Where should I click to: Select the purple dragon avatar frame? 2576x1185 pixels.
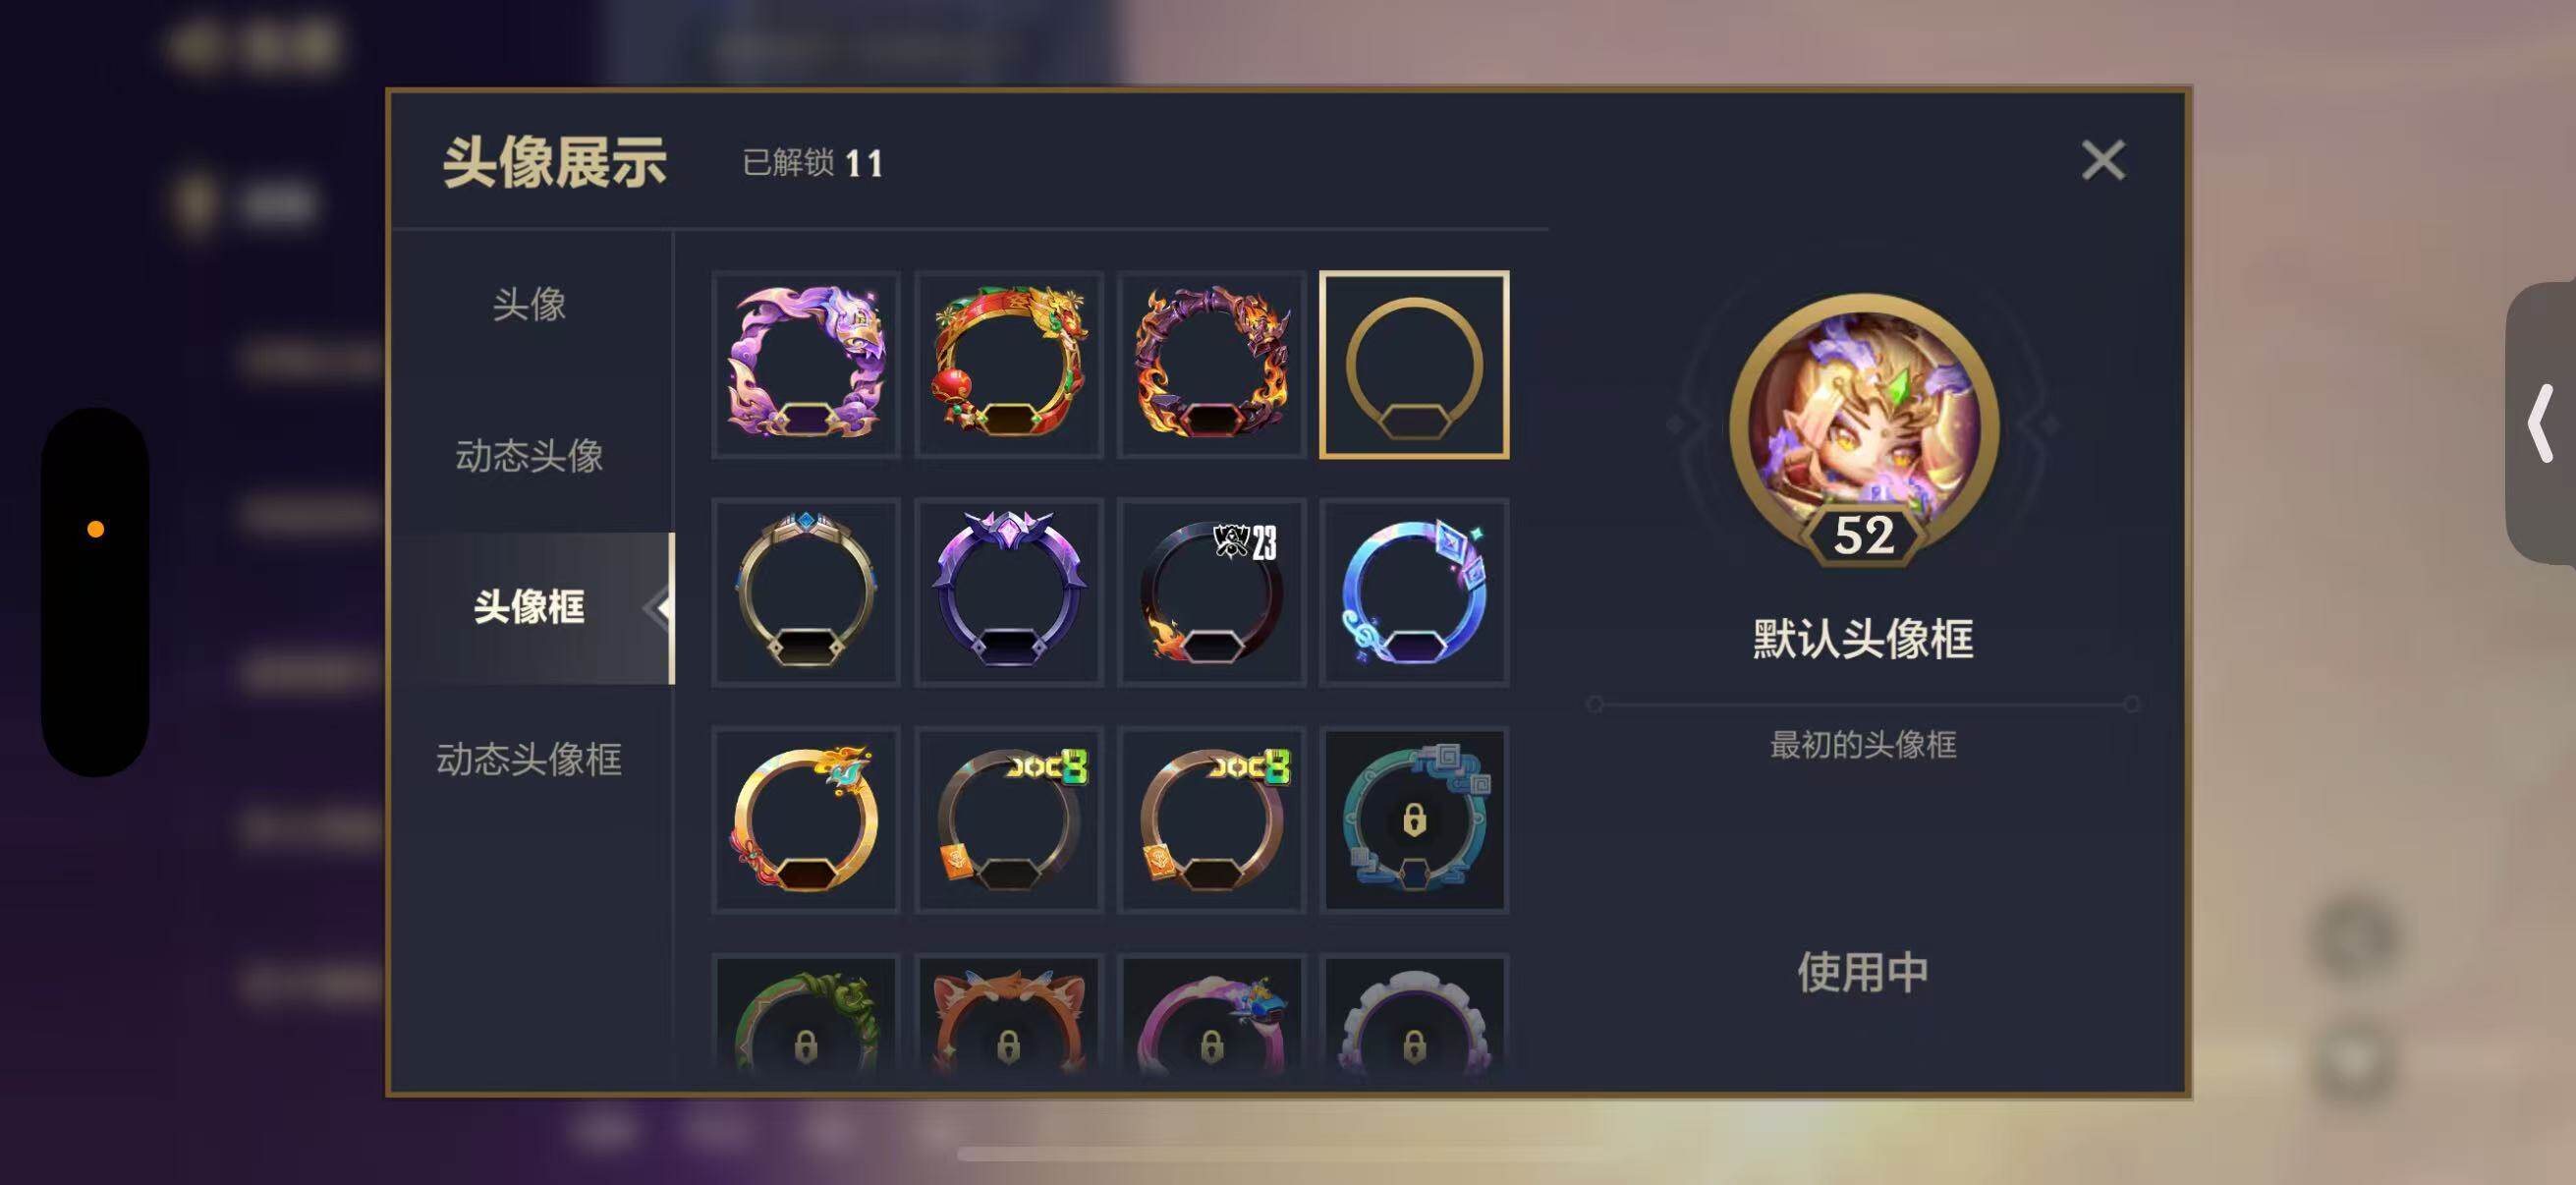point(806,364)
